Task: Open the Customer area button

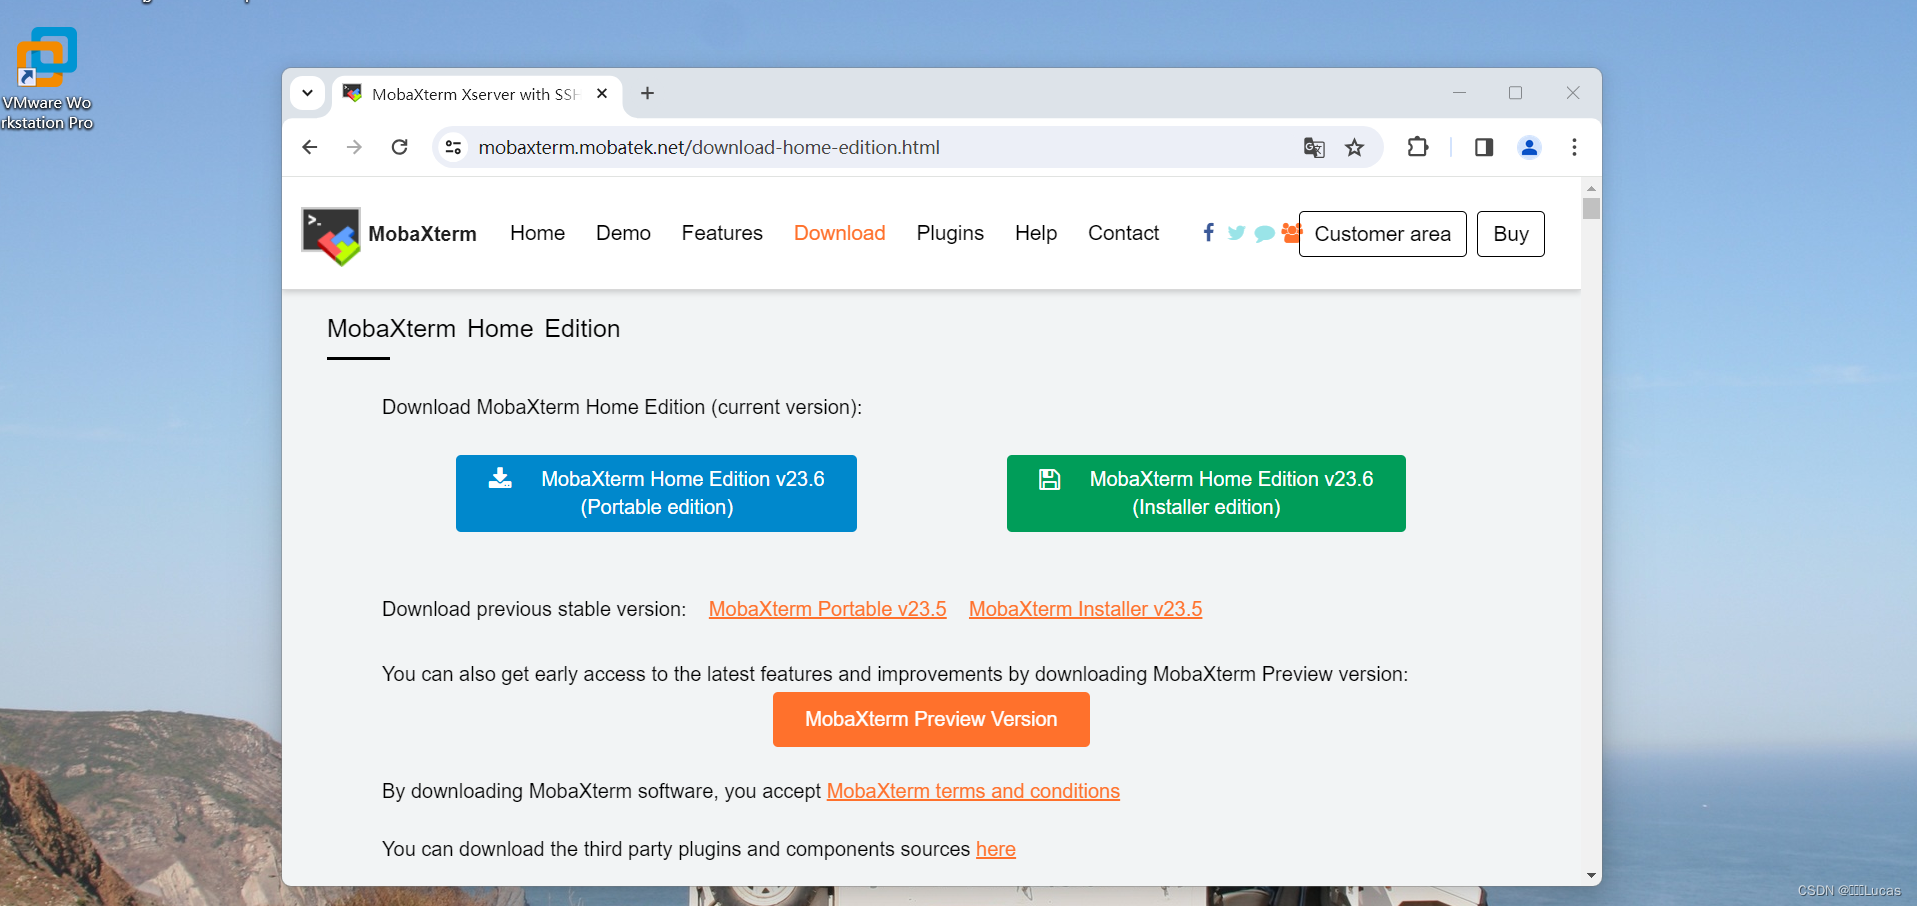Action: click(1382, 234)
